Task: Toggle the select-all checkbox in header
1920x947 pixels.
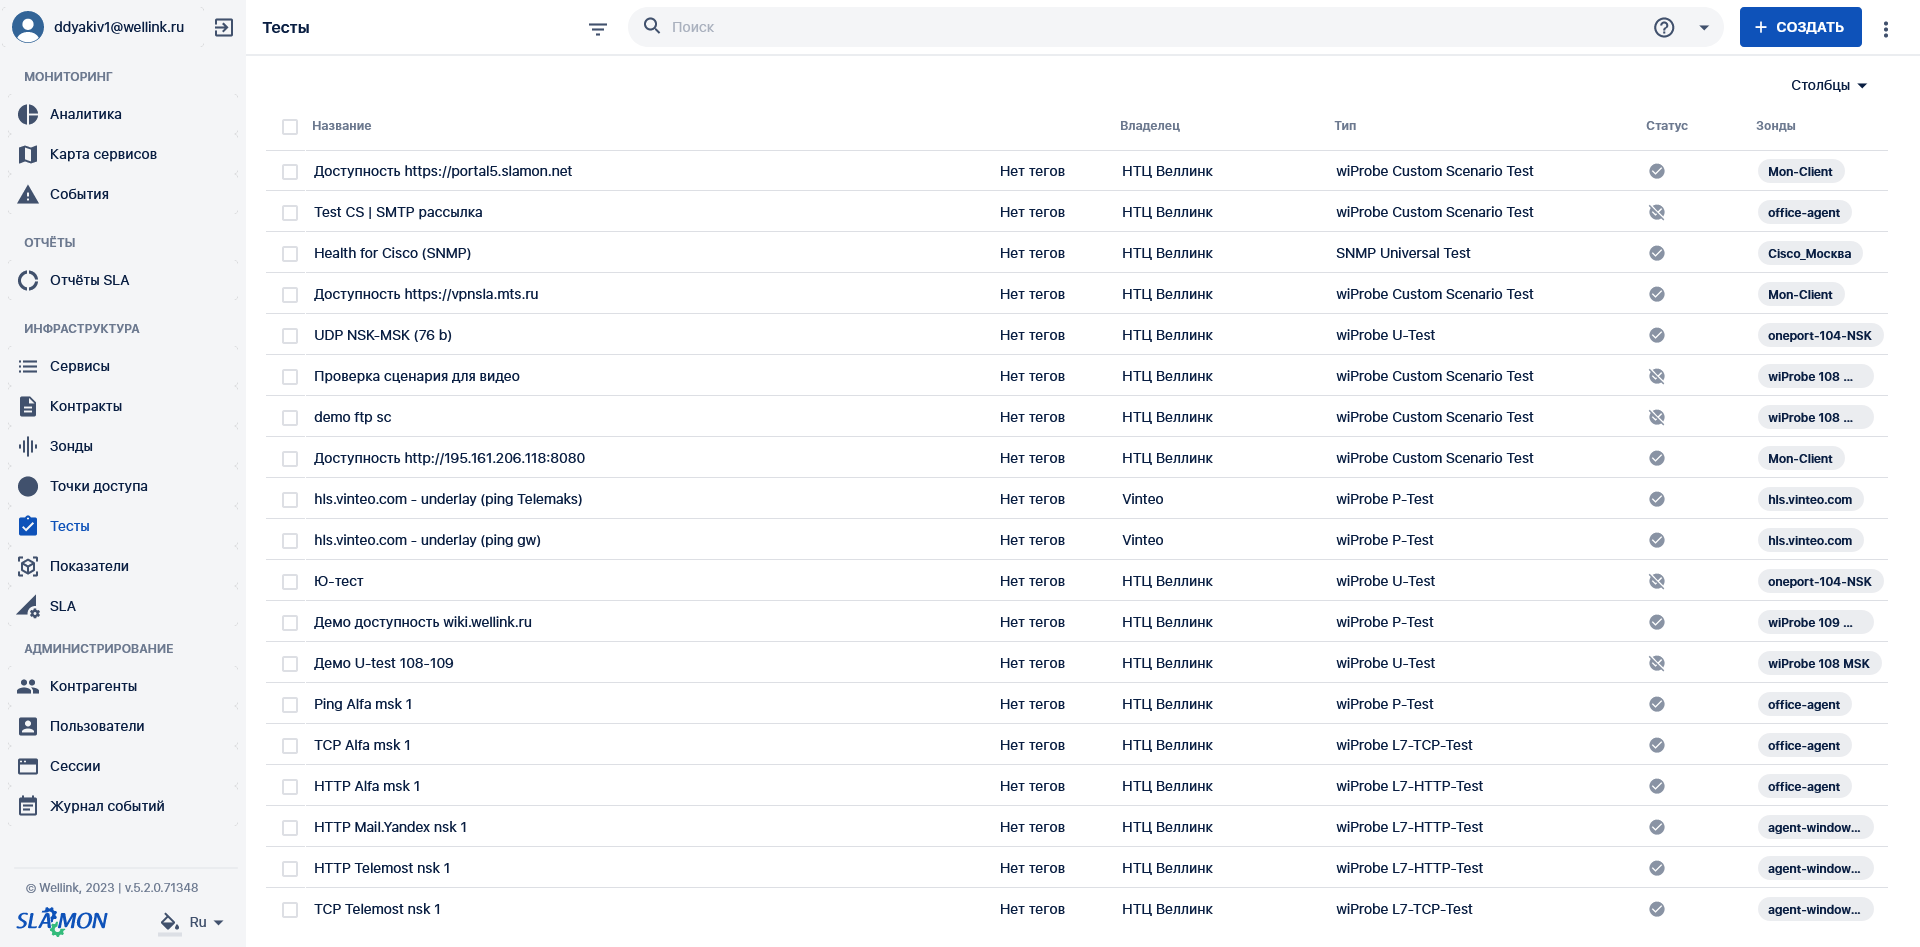Action: (x=290, y=127)
